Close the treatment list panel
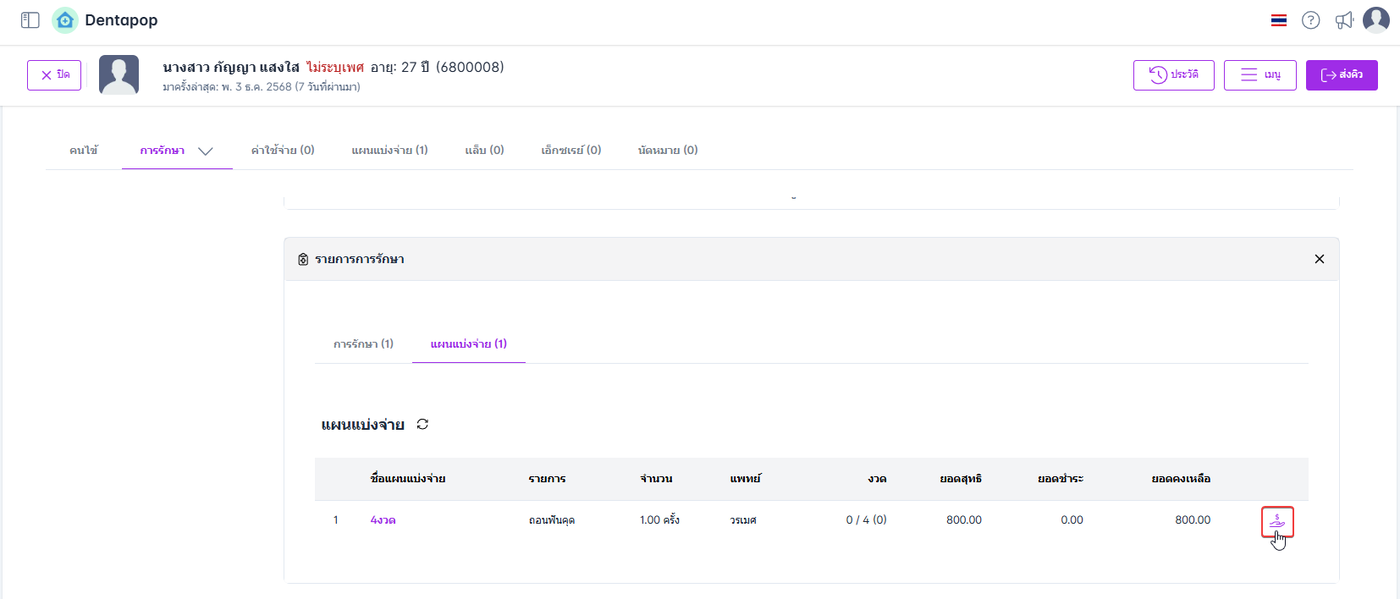The height and width of the screenshot is (599, 1400). point(1319,259)
